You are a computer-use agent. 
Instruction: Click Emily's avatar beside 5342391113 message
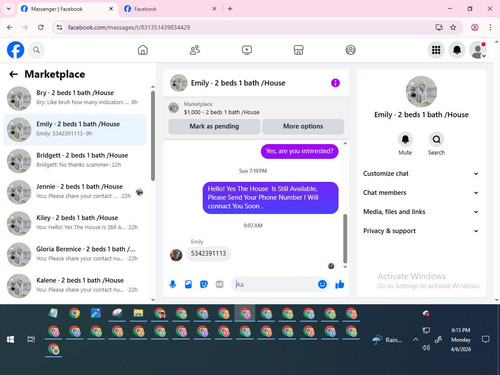(176, 255)
